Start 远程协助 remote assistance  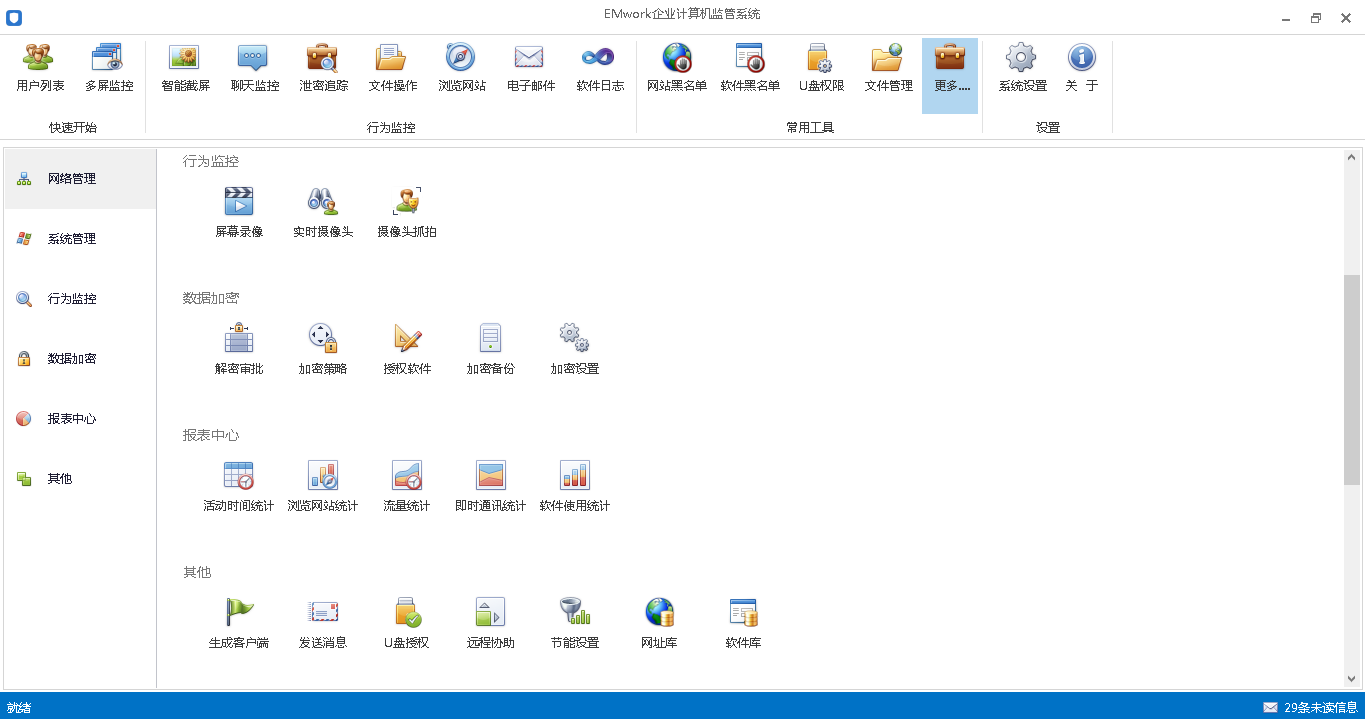pyautogui.click(x=491, y=623)
